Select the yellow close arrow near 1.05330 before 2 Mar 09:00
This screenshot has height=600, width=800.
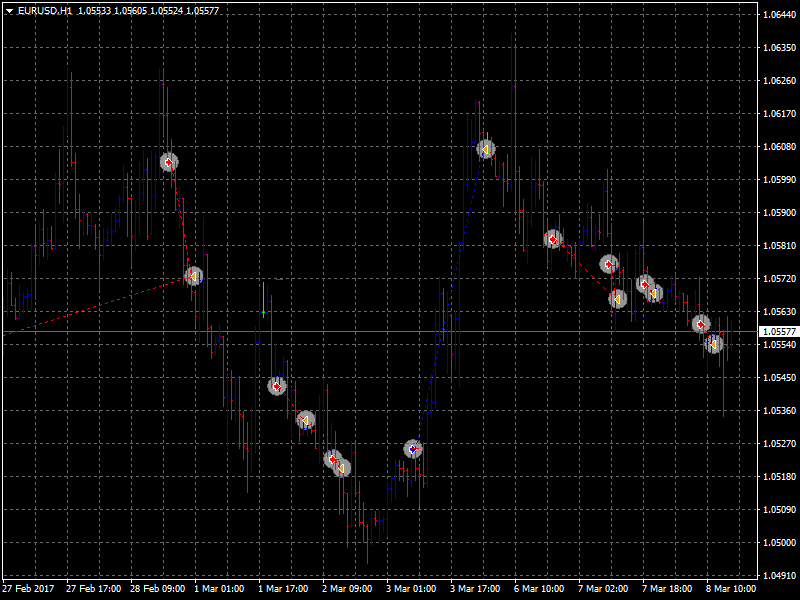tap(305, 420)
